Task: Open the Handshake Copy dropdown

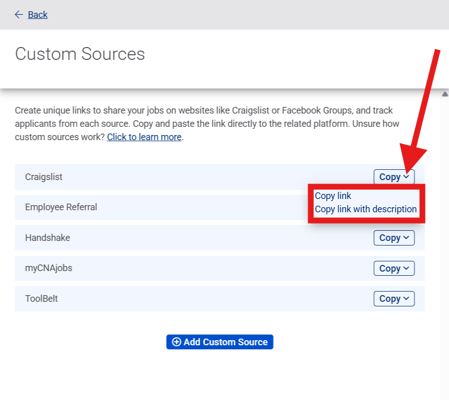Action: tap(394, 238)
